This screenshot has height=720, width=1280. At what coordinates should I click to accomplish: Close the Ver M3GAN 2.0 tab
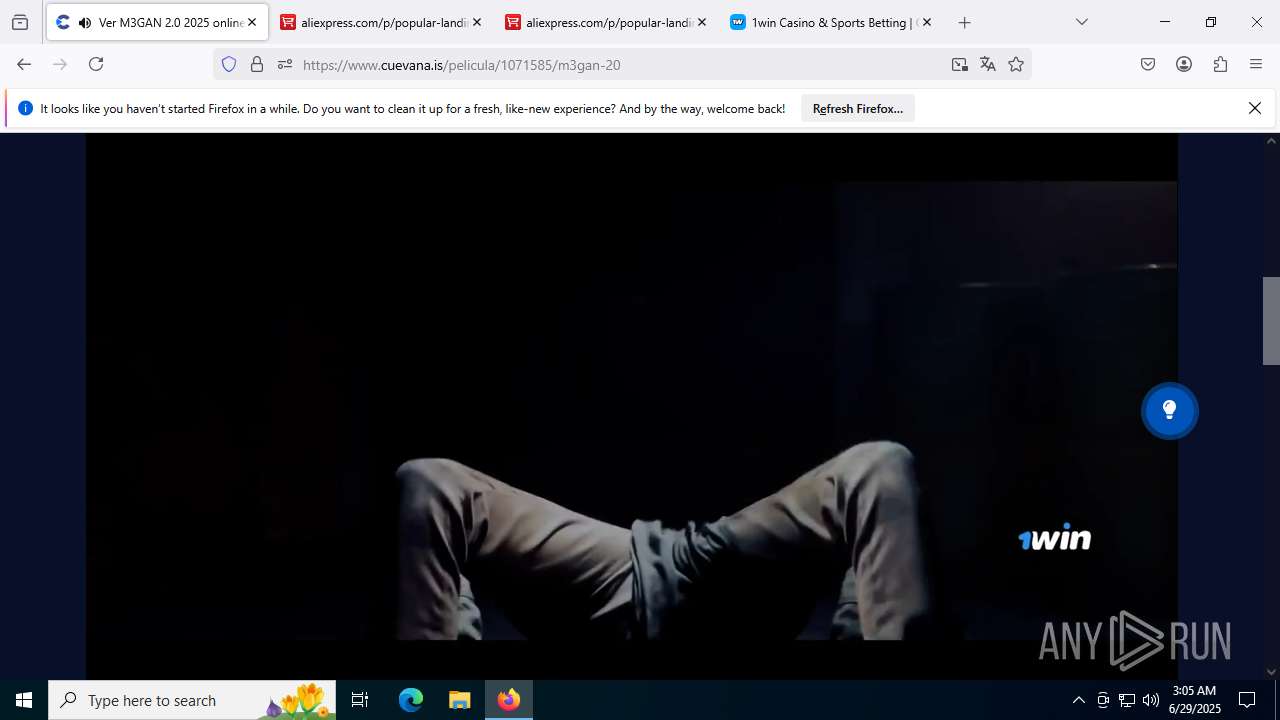(252, 22)
